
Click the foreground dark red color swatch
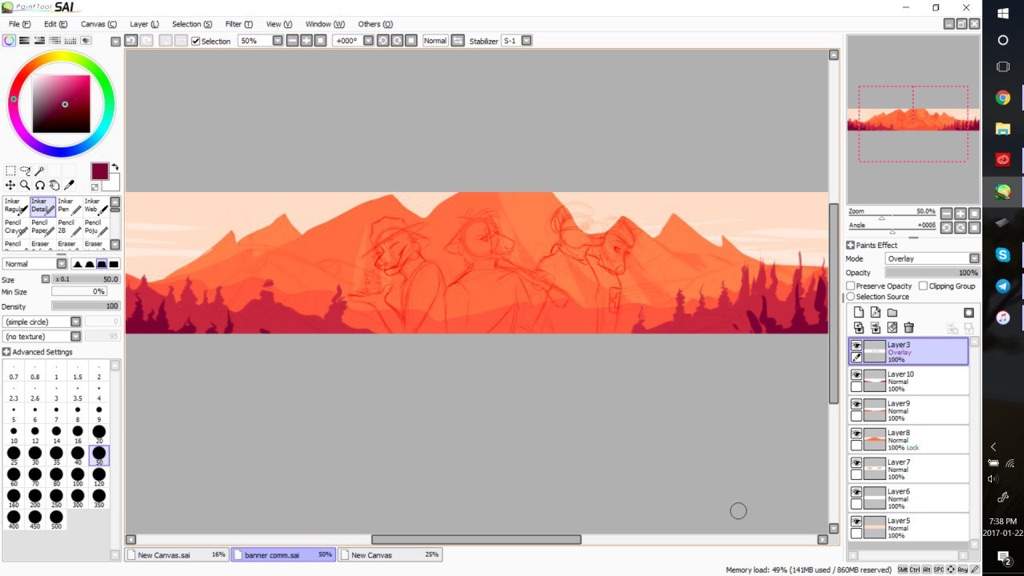click(100, 171)
